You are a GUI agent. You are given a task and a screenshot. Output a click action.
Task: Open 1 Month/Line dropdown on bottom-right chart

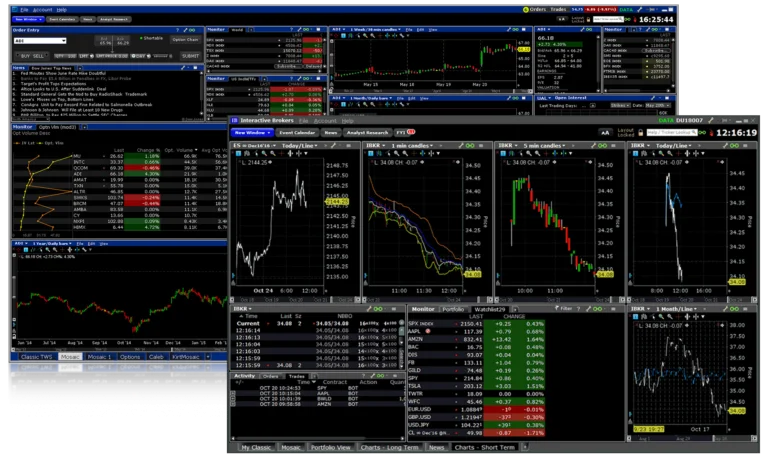pos(676,309)
